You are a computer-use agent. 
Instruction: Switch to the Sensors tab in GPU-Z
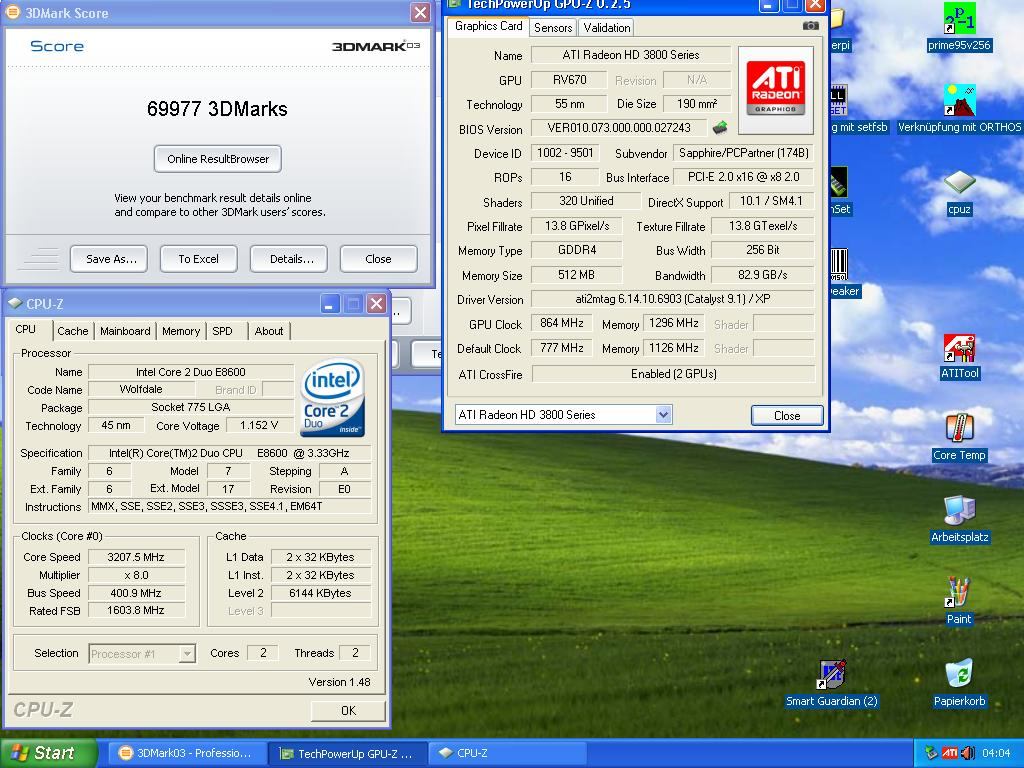(x=552, y=27)
